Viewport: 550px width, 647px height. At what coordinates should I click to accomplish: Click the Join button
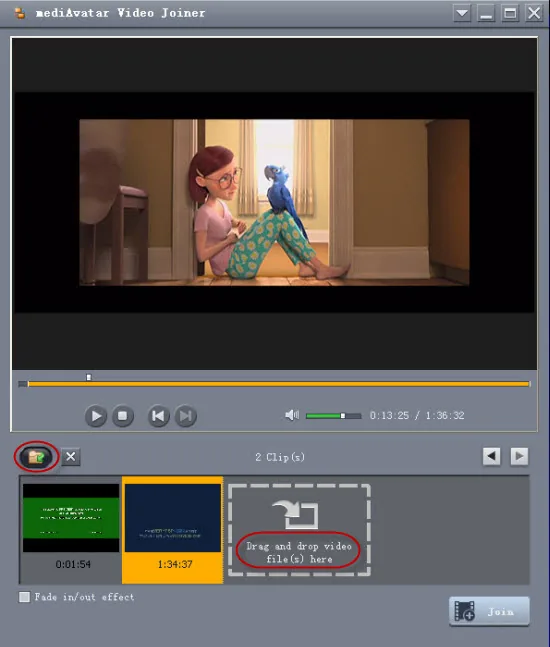pyautogui.click(x=489, y=612)
